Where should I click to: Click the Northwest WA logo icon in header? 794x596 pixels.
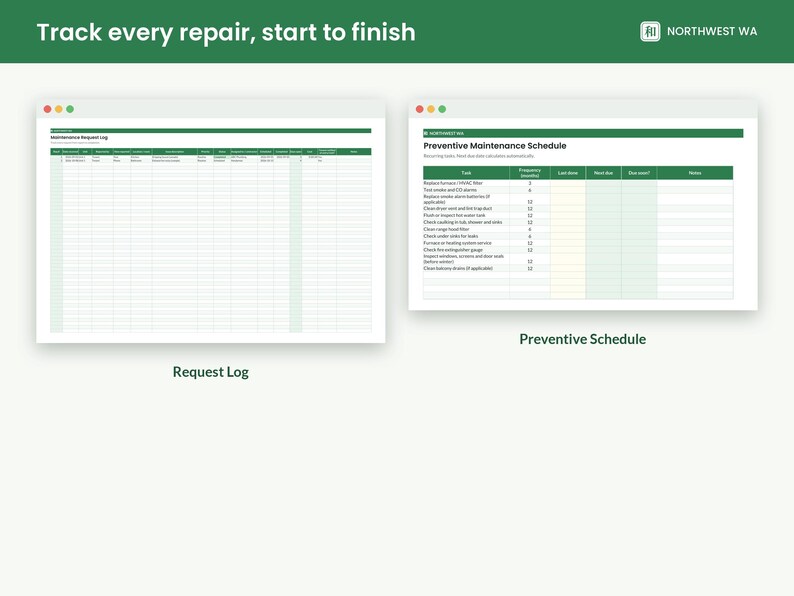click(x=650, y=31)
